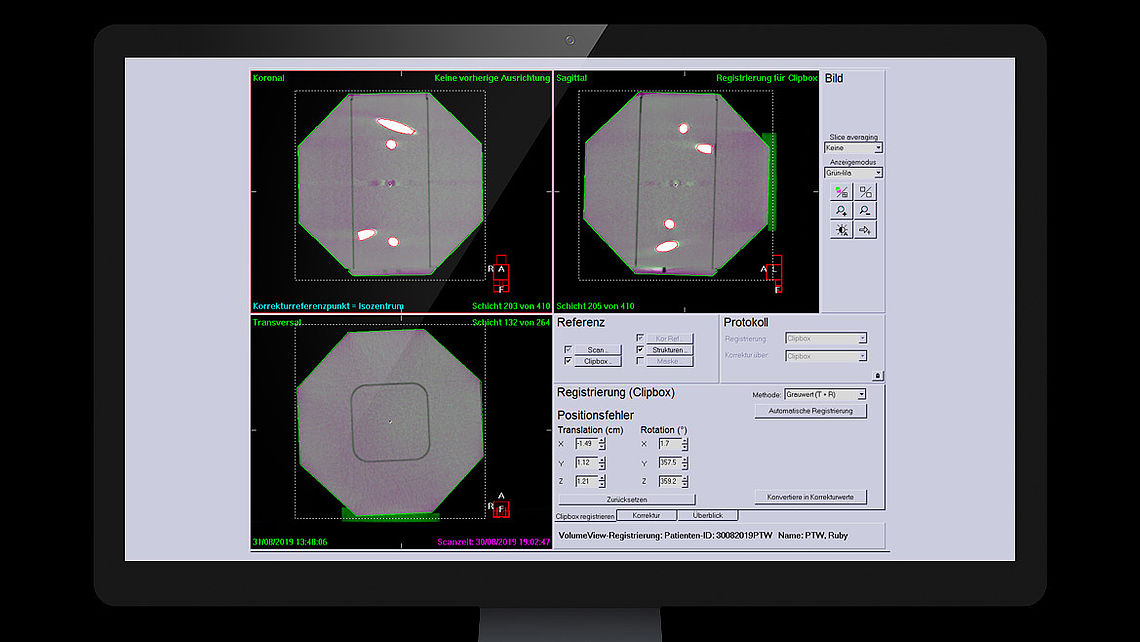Viewport: 1140px width, 642px height.
Task: Disable the Scan checkbox
Action: 567,350
